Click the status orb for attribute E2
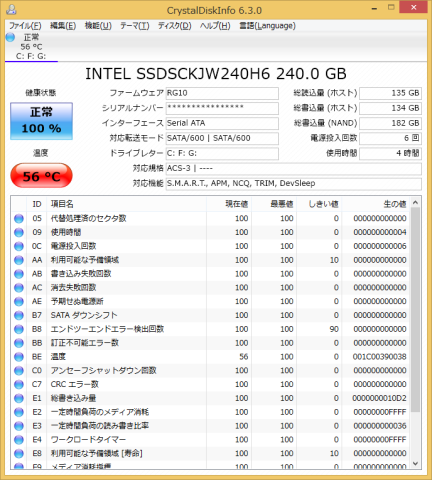Image resolution: width=432 pixels, height=480 pixels. coord(19,412)
